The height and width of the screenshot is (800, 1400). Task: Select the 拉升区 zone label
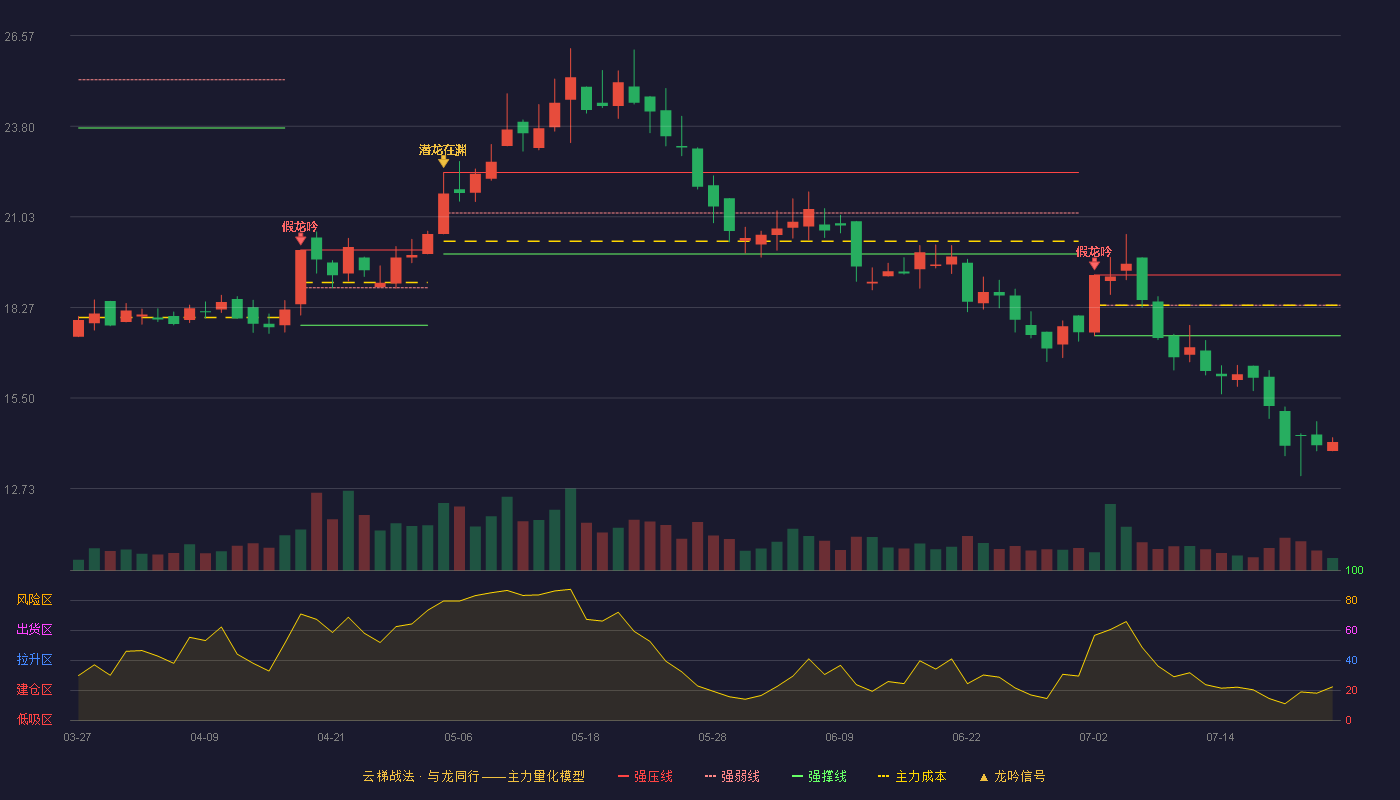pos(34,660)
